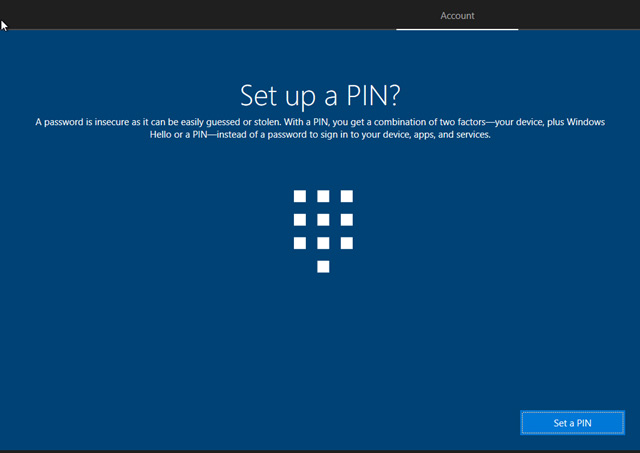The height and width of the screenshot is (453, 640).
Task: Click the text starting "A password is insecure"
Action: (x=320, y=128)
